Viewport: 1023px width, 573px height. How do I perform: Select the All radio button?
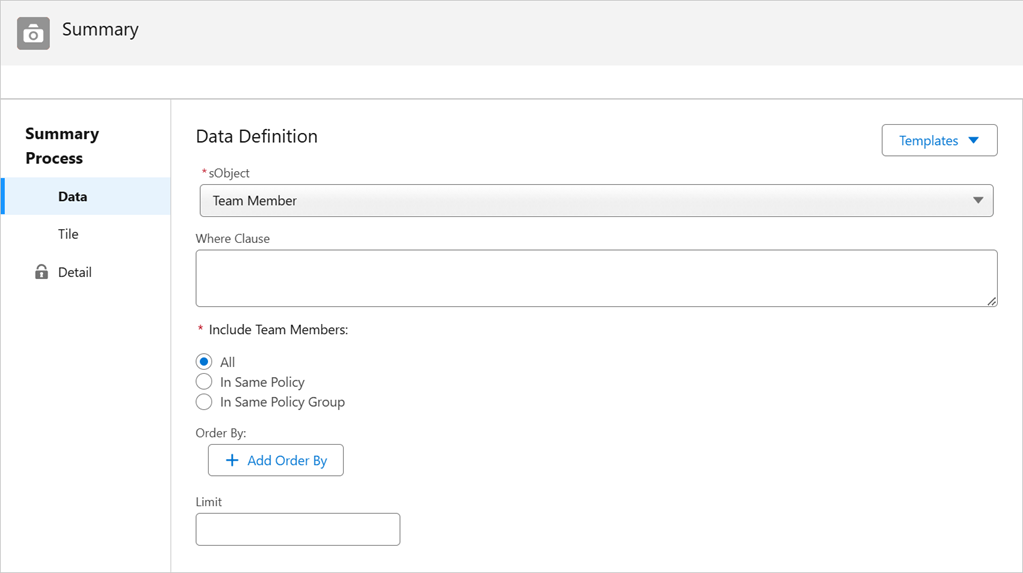tap(204, 362)
